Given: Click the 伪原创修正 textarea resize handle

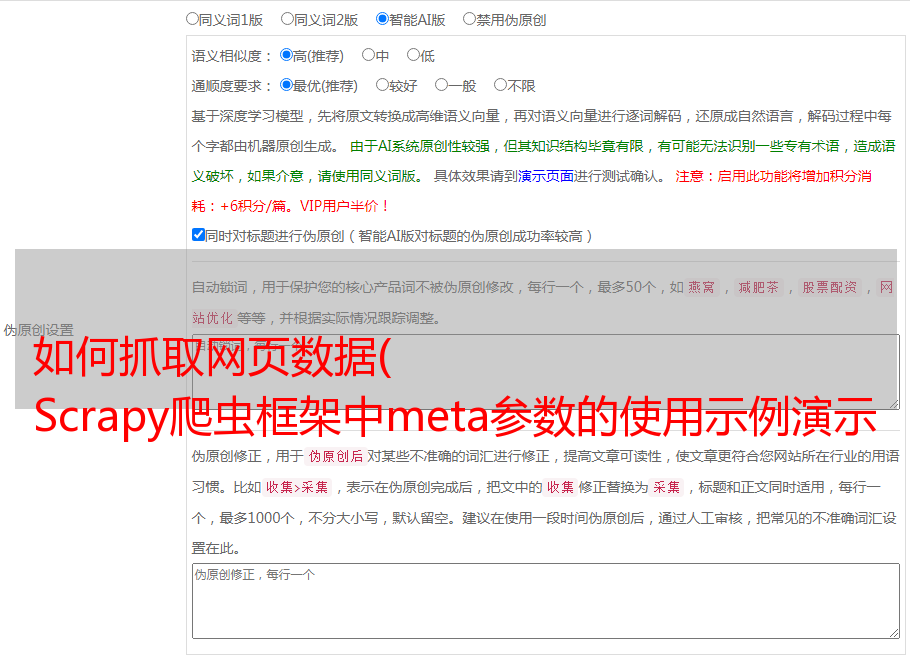Looking at the screenshot, I should point(894,633).
